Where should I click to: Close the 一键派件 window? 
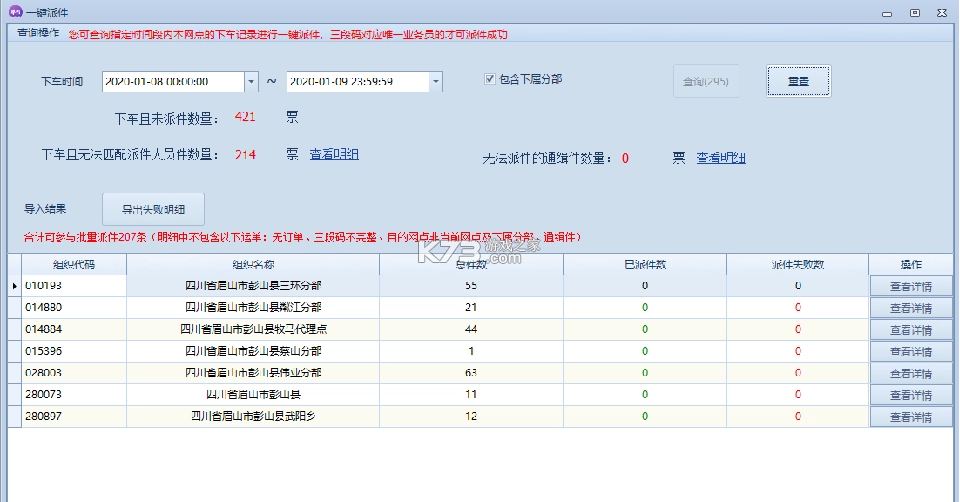pyautogui.click(x=941, y=12)
